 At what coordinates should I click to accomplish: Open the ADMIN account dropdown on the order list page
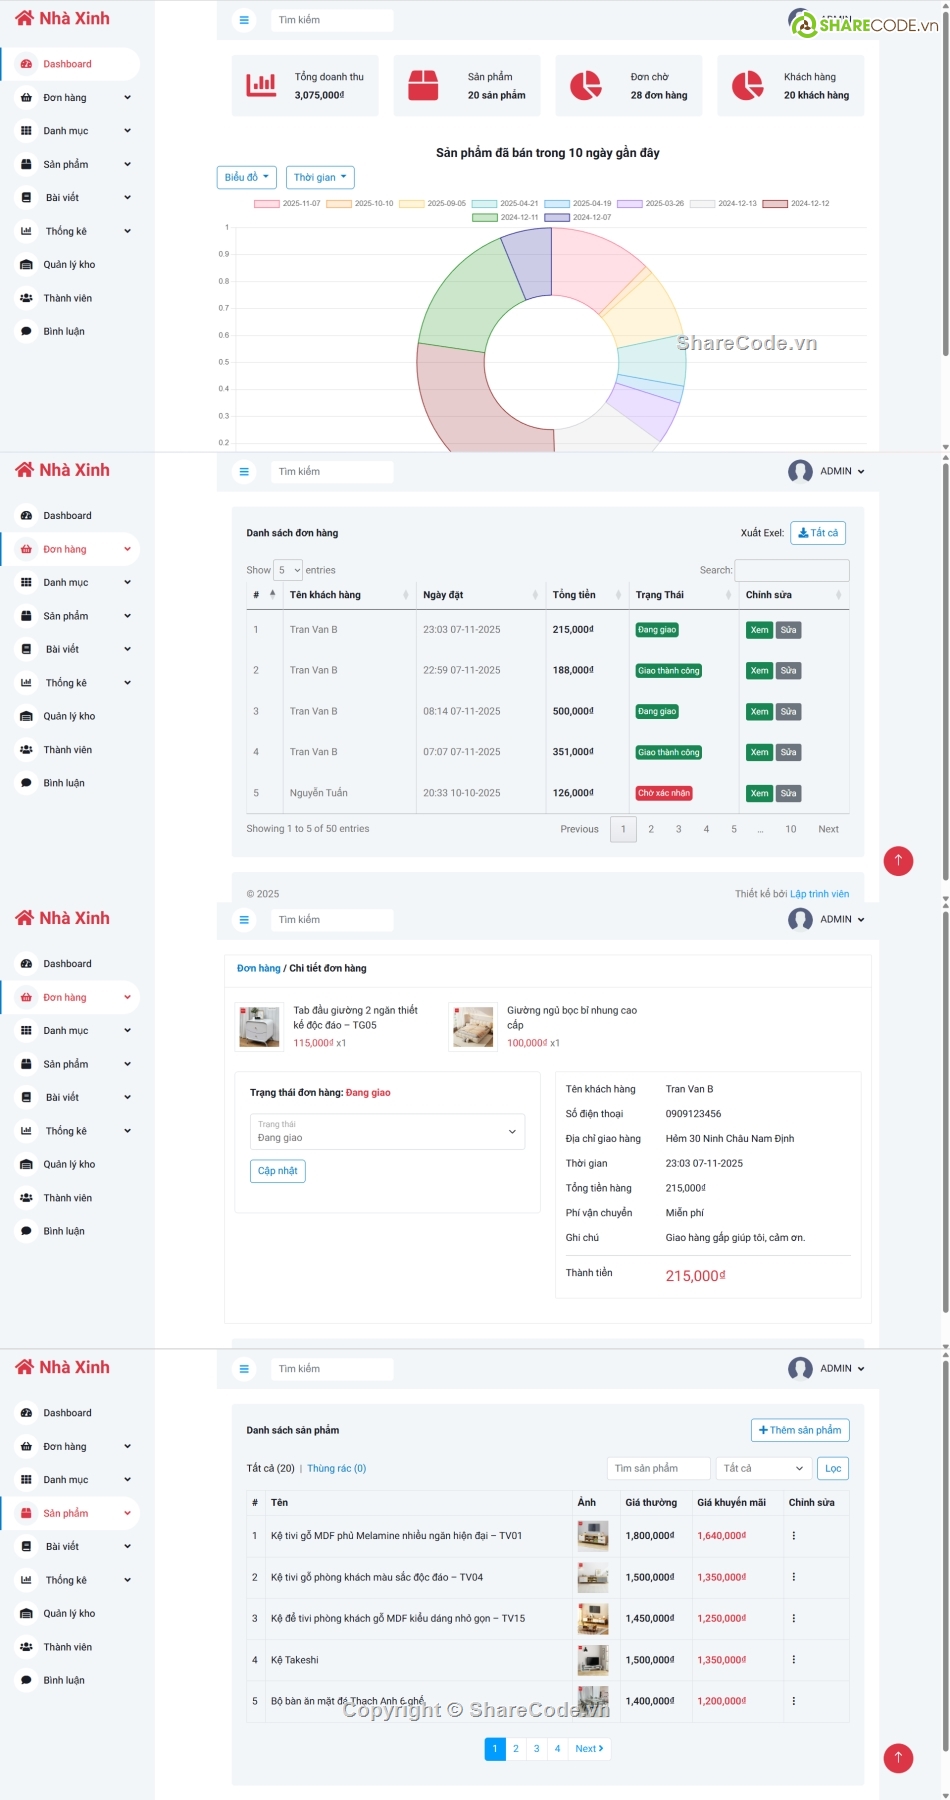tap(843, 472)
